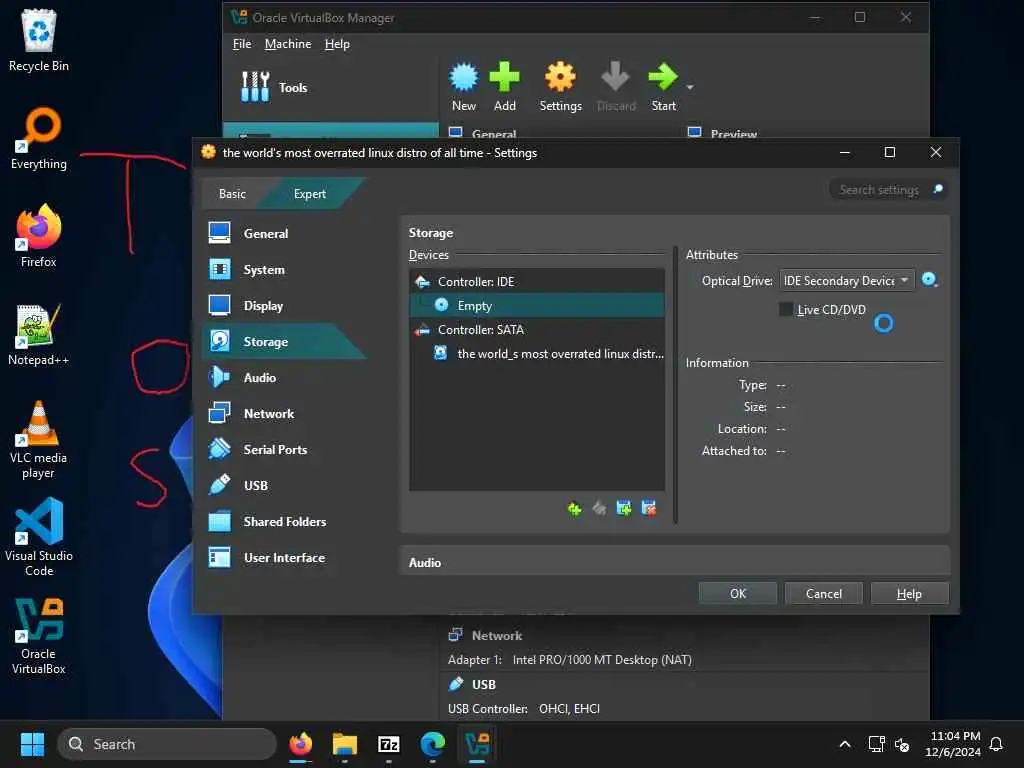Click Help in the Settings dialog

pos(909,593)
